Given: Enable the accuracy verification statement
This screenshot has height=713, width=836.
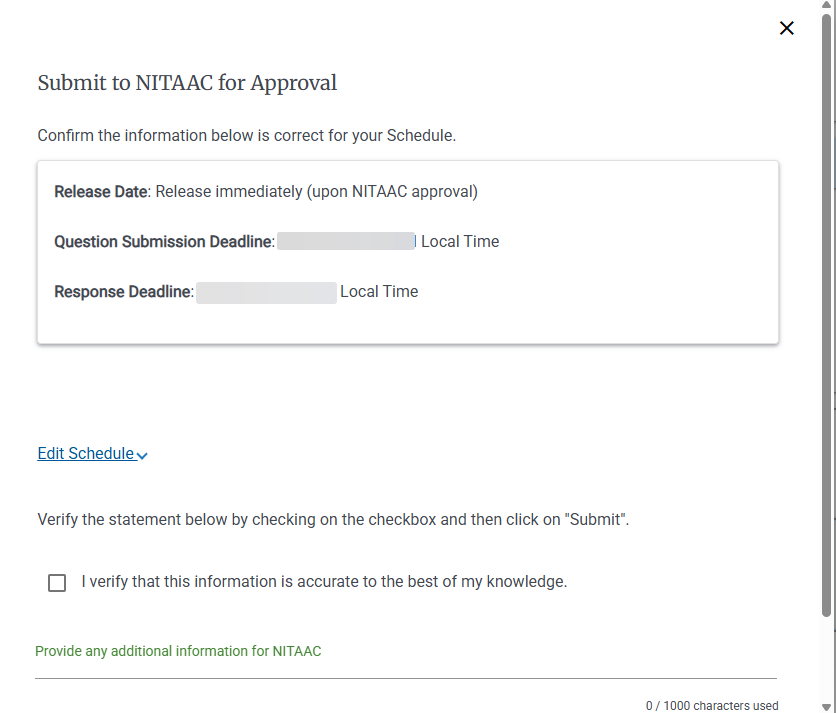Looking at the screenshot, I should (57, 582).
